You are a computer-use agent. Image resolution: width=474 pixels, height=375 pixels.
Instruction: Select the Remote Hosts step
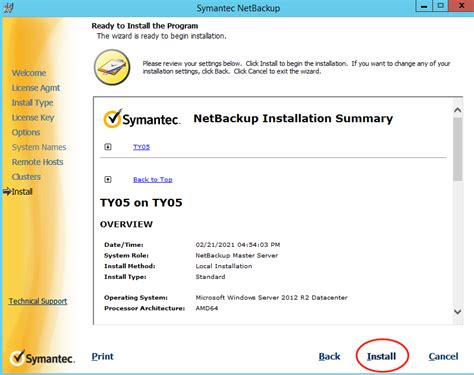[38, 162]
